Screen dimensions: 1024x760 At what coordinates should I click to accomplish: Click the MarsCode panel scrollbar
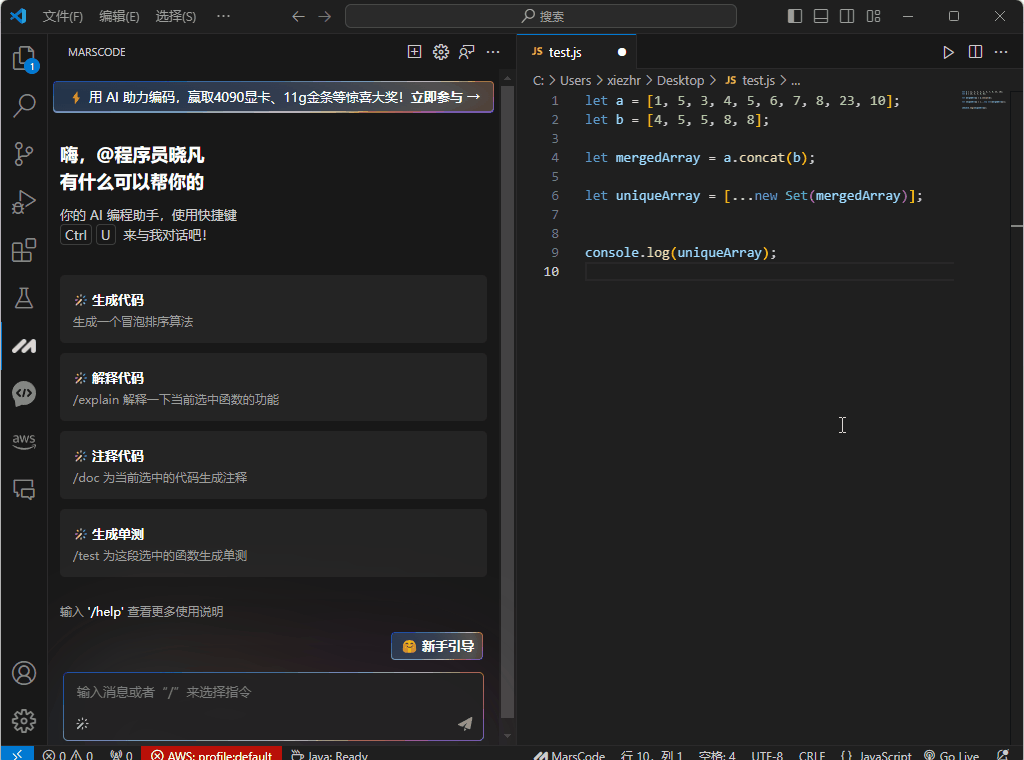[x=507, y=402]
